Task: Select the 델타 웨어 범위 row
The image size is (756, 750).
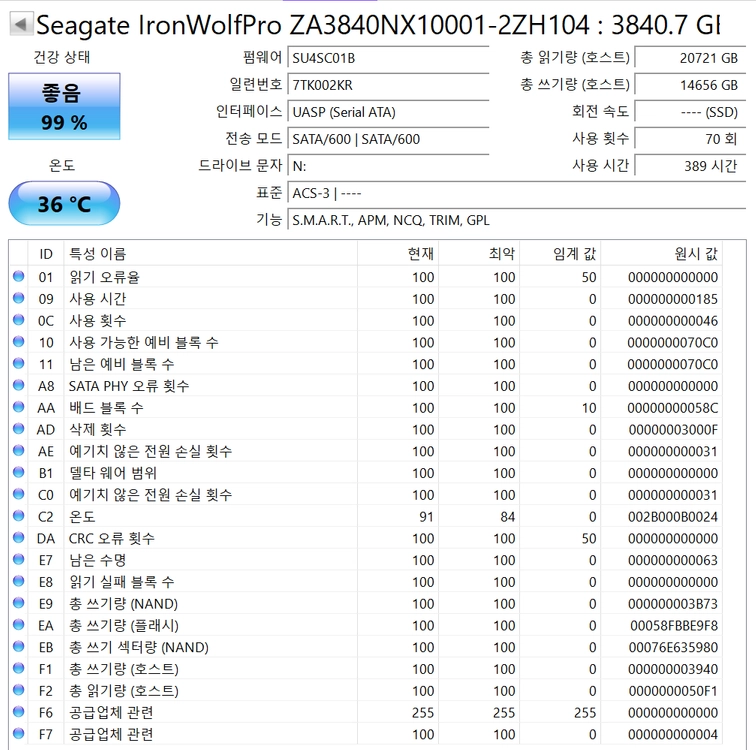Action: coord(365,473)
